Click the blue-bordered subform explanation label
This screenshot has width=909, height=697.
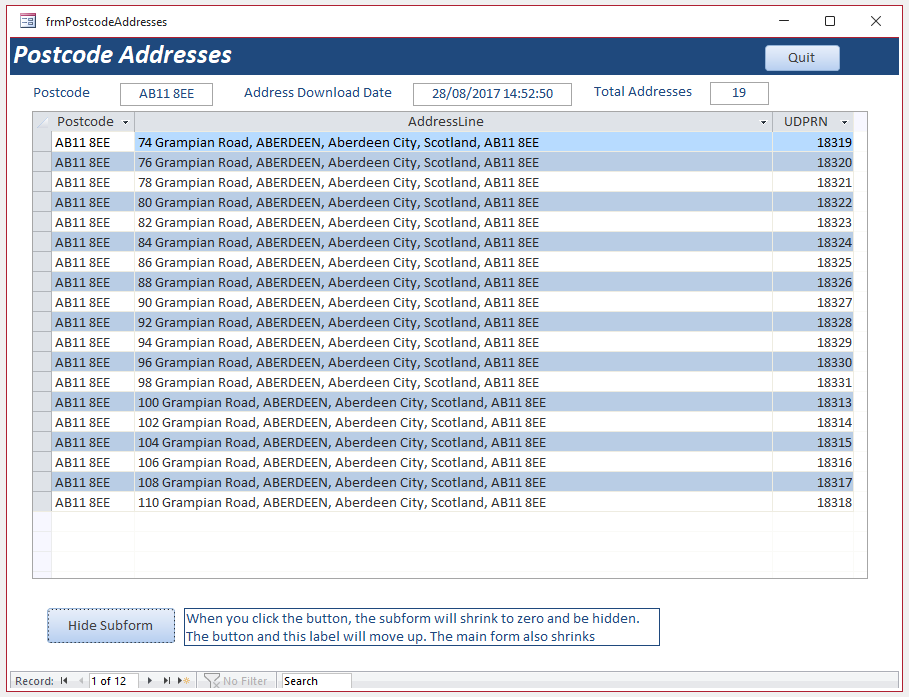422,627
